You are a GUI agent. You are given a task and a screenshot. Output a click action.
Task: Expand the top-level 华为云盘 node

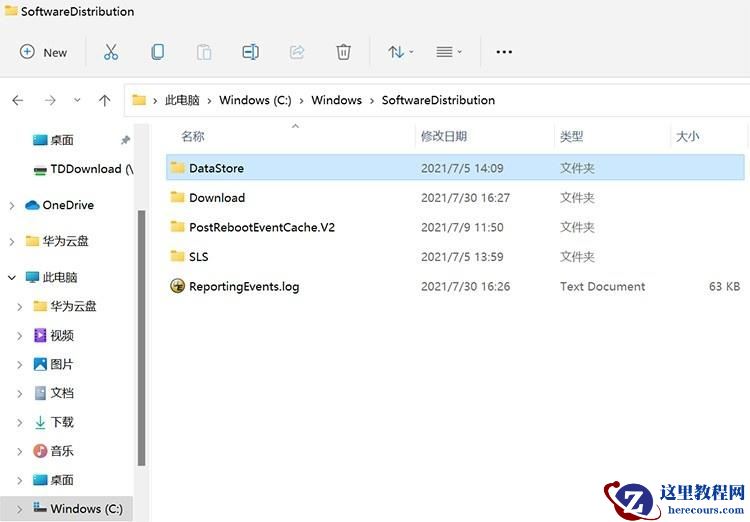click(12, 242)
